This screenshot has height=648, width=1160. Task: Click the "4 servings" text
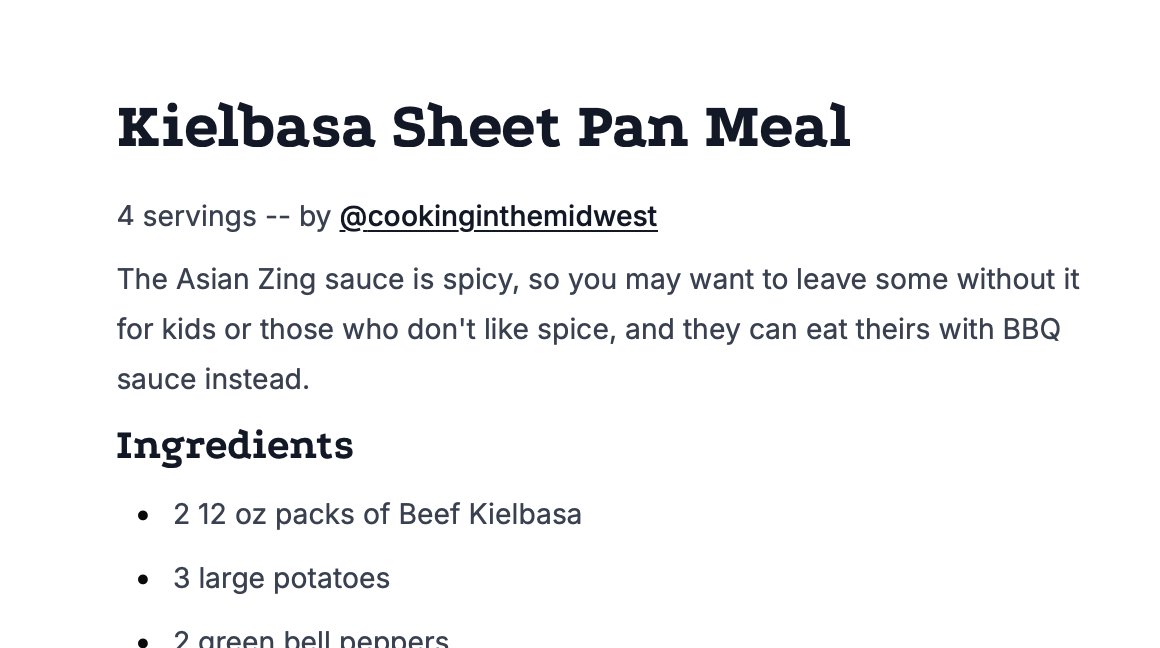tap(187, 216)
